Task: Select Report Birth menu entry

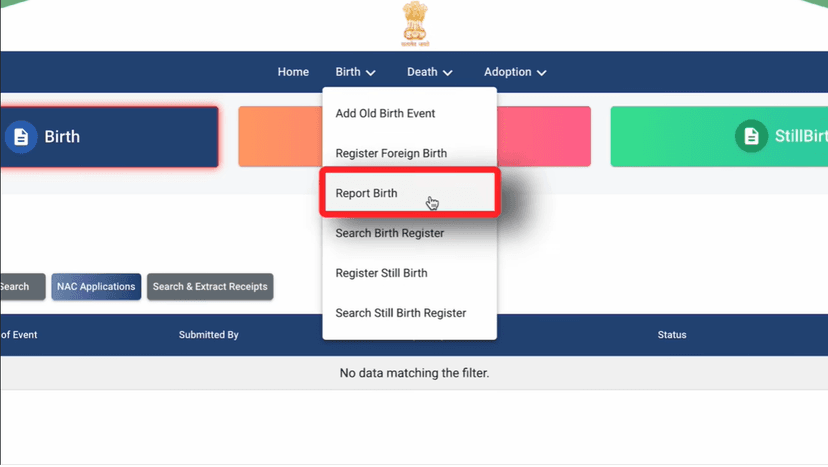Action: tap(367, 194)
